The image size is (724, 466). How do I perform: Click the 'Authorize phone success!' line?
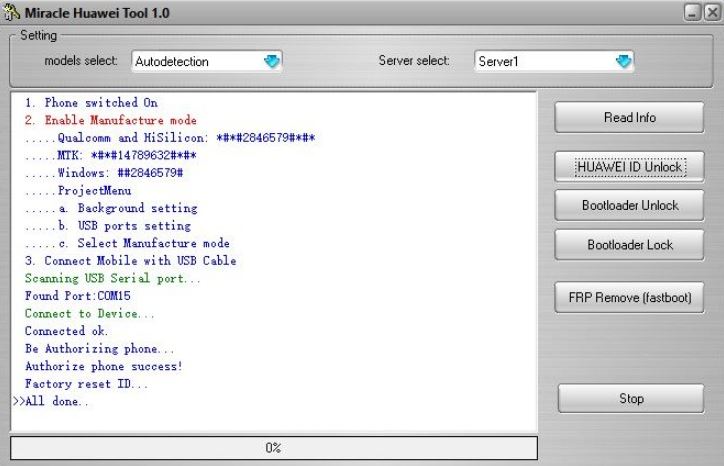pos(104,366)
